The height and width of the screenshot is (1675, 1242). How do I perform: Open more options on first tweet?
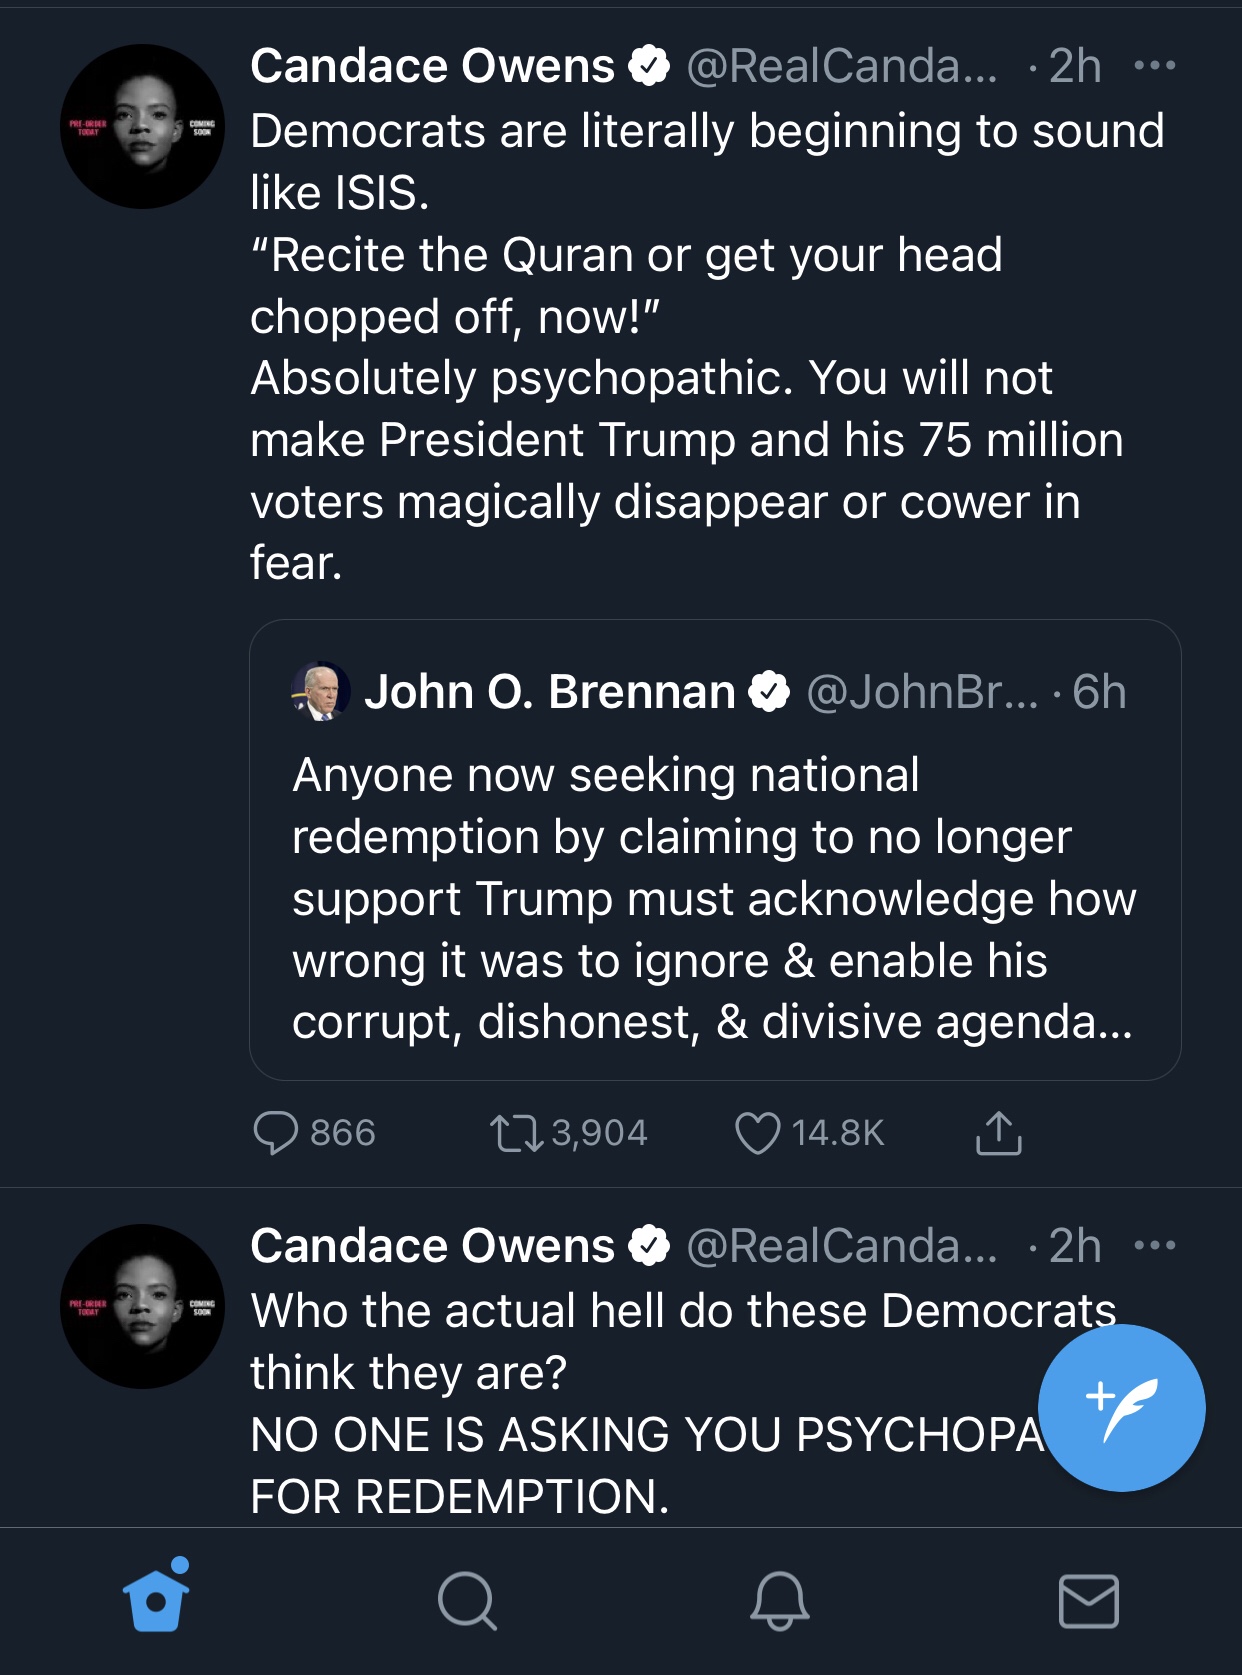(x=1155, y=66)
